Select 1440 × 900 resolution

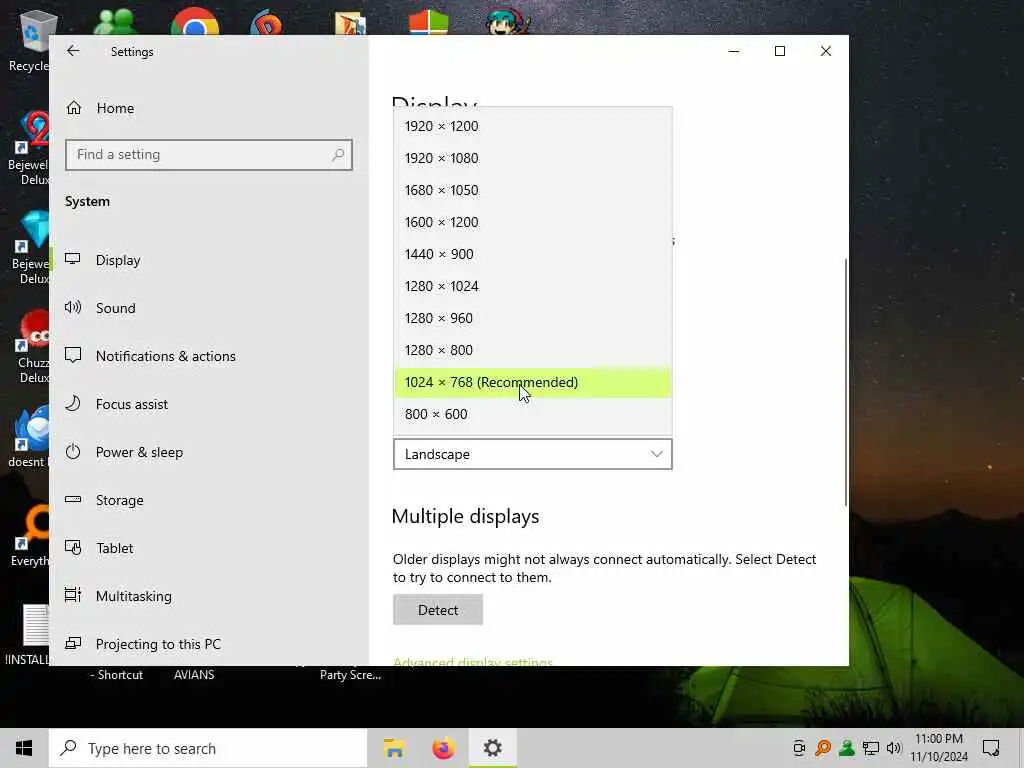coord(532,254)
